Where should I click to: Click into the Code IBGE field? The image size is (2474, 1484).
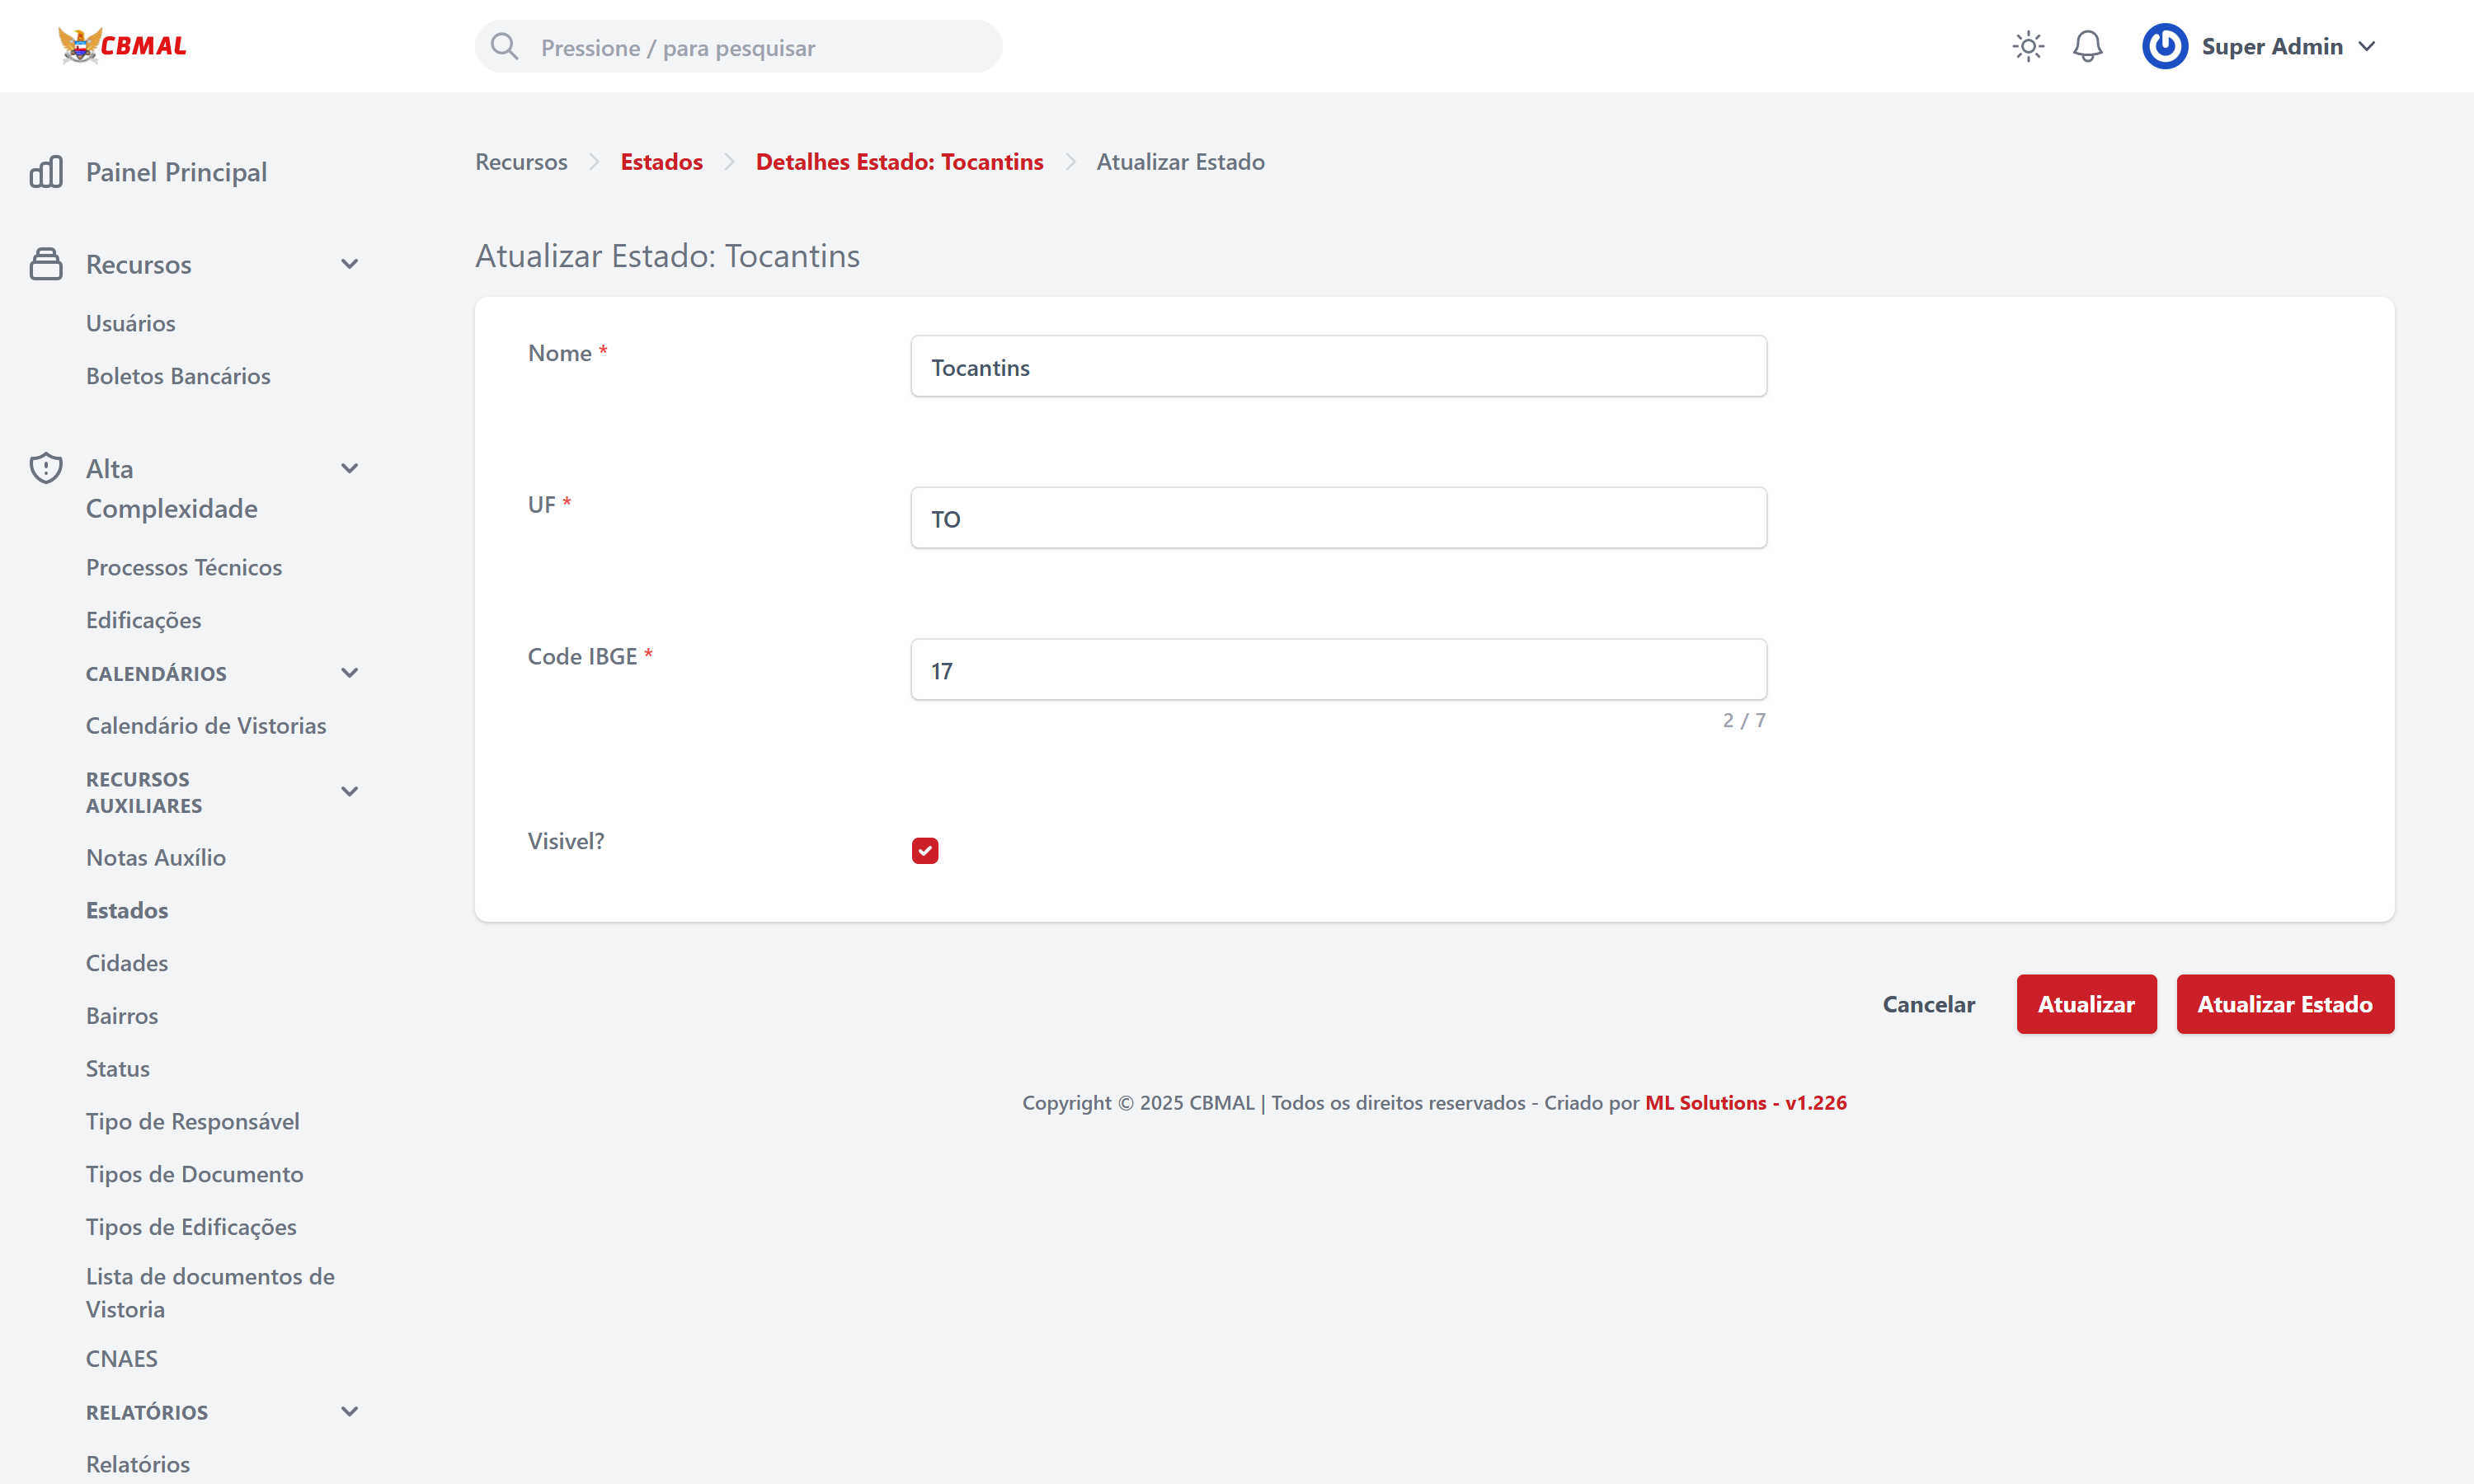[1338, 670]
